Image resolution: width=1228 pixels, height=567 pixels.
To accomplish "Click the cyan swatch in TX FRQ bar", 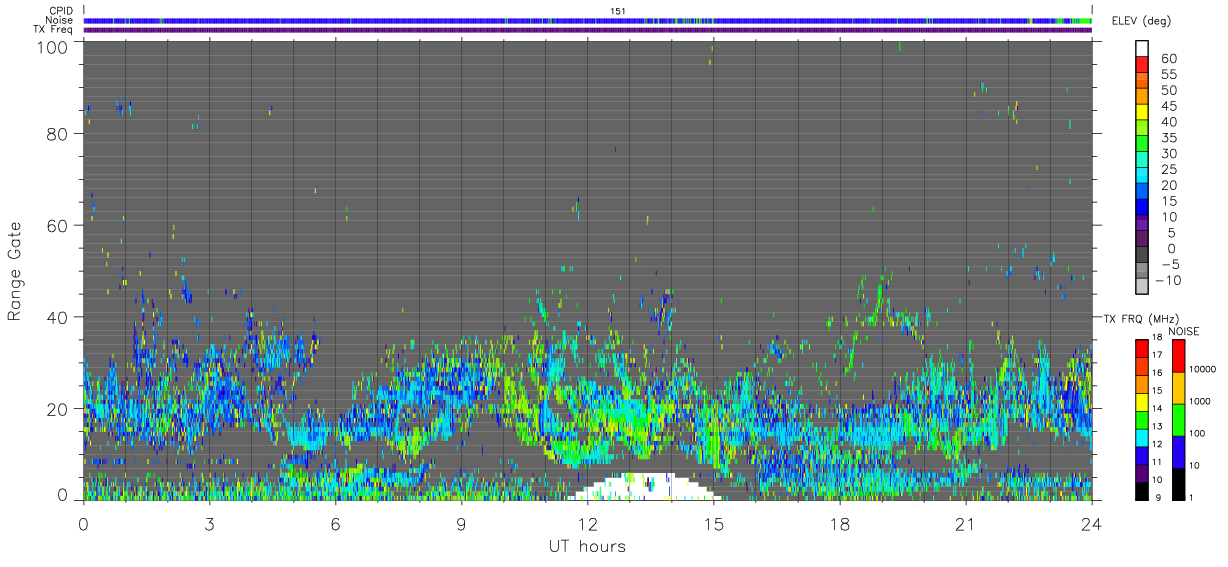I will coord(1143,437).
